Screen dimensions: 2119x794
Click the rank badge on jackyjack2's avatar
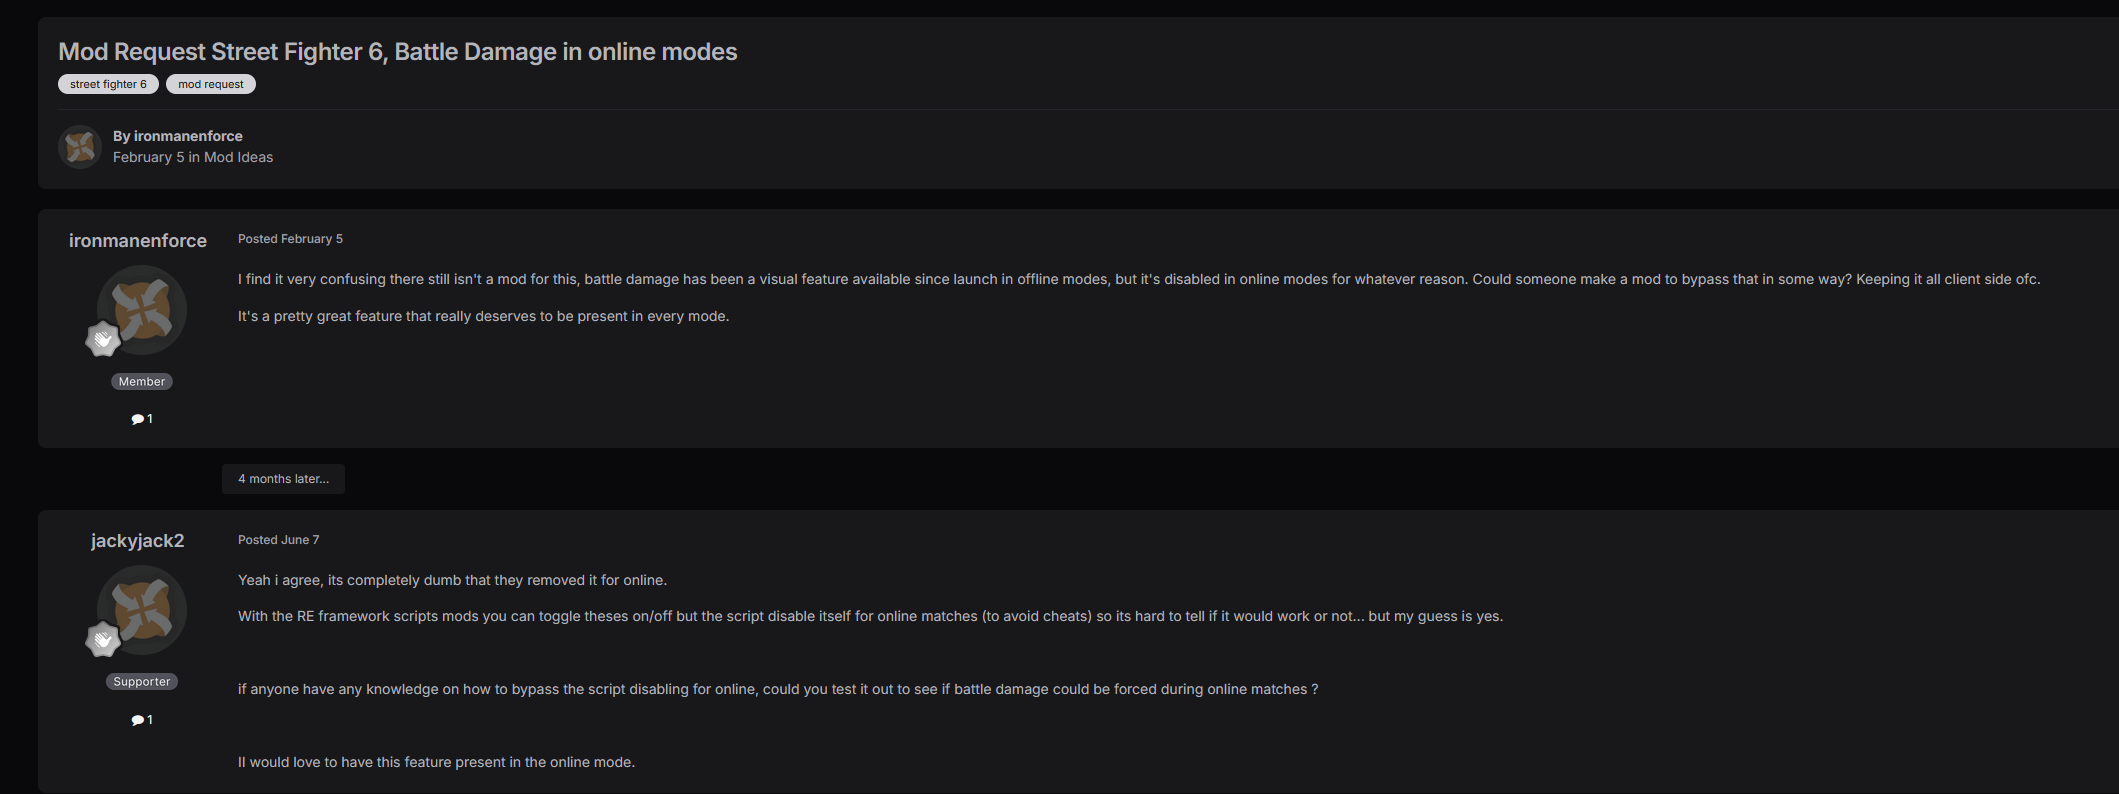click(103, 640)
